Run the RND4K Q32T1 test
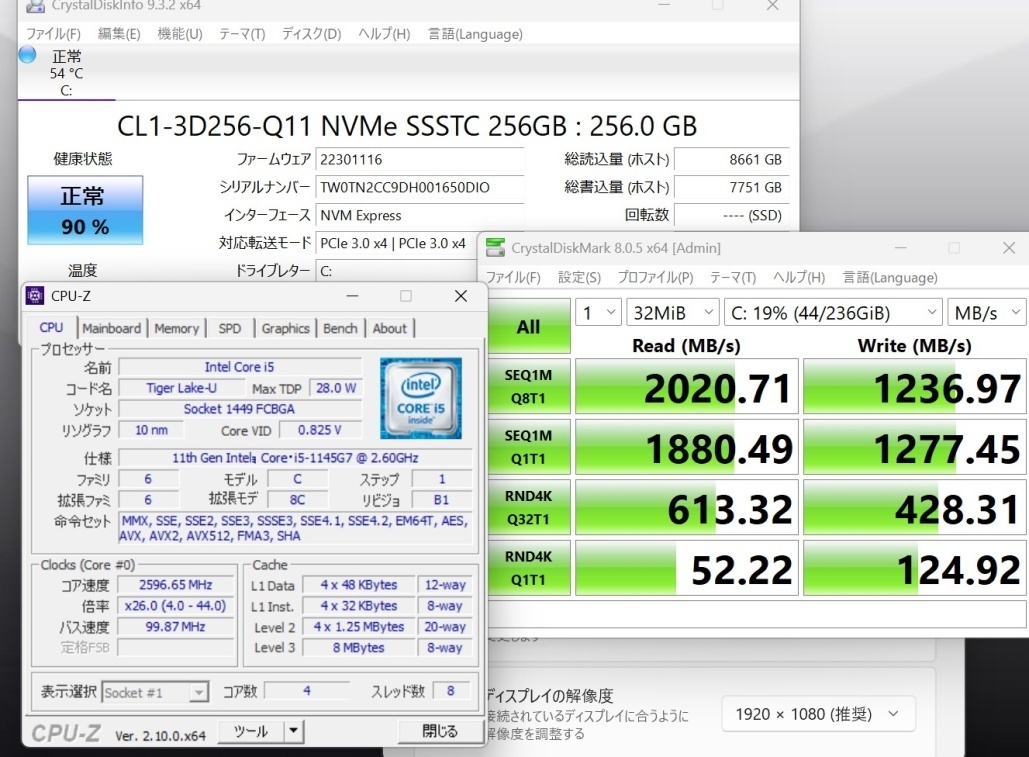Viewport: 1029px width, 757px height. click(x=528, y=507)
